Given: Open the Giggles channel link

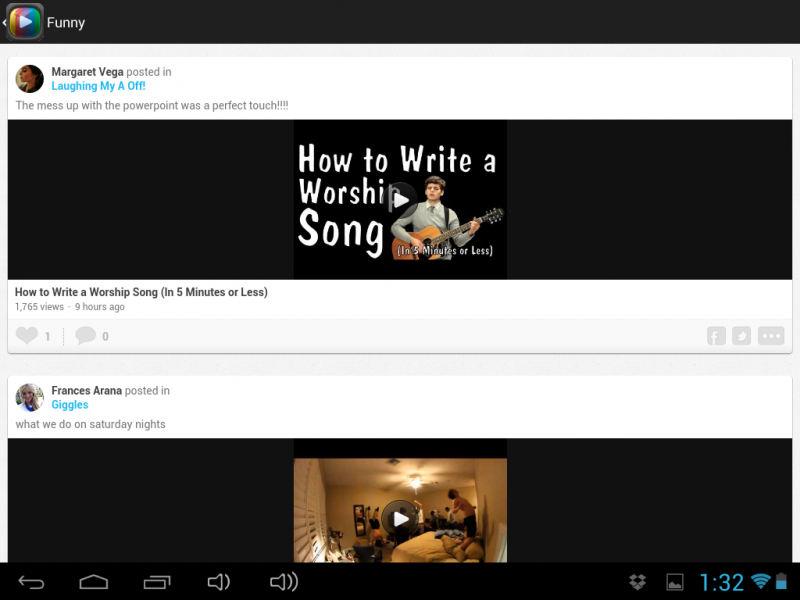Looking at the screenshot, I should point(70,405).
